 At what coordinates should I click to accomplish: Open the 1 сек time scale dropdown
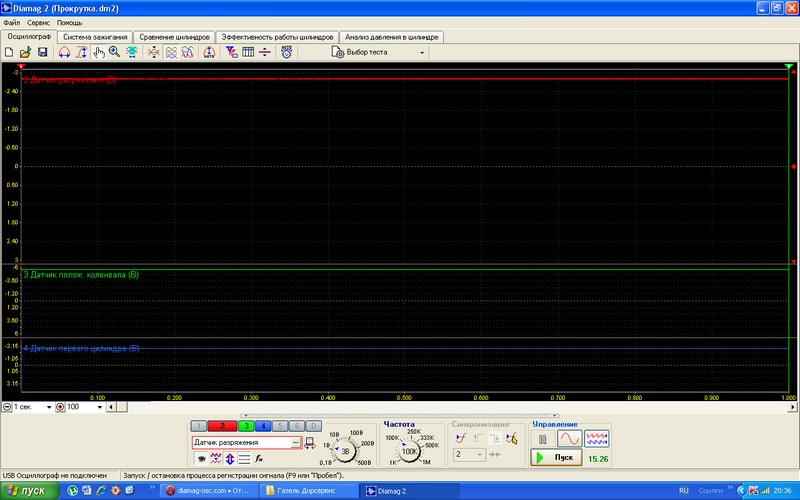(49, 407)
